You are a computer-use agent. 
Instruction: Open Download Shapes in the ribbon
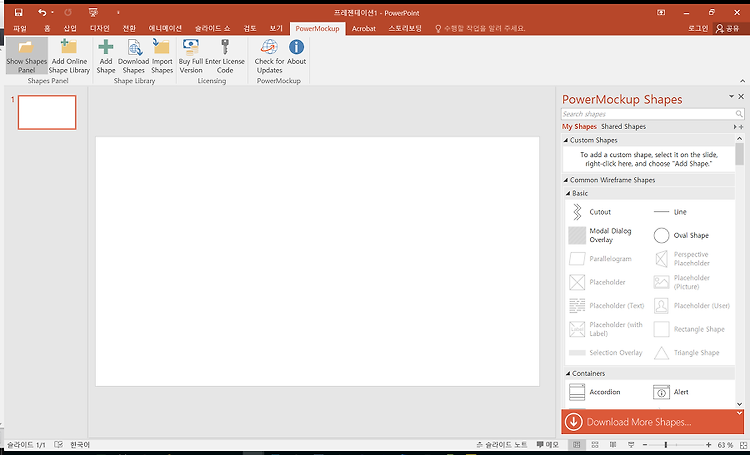tap(133, 56)
